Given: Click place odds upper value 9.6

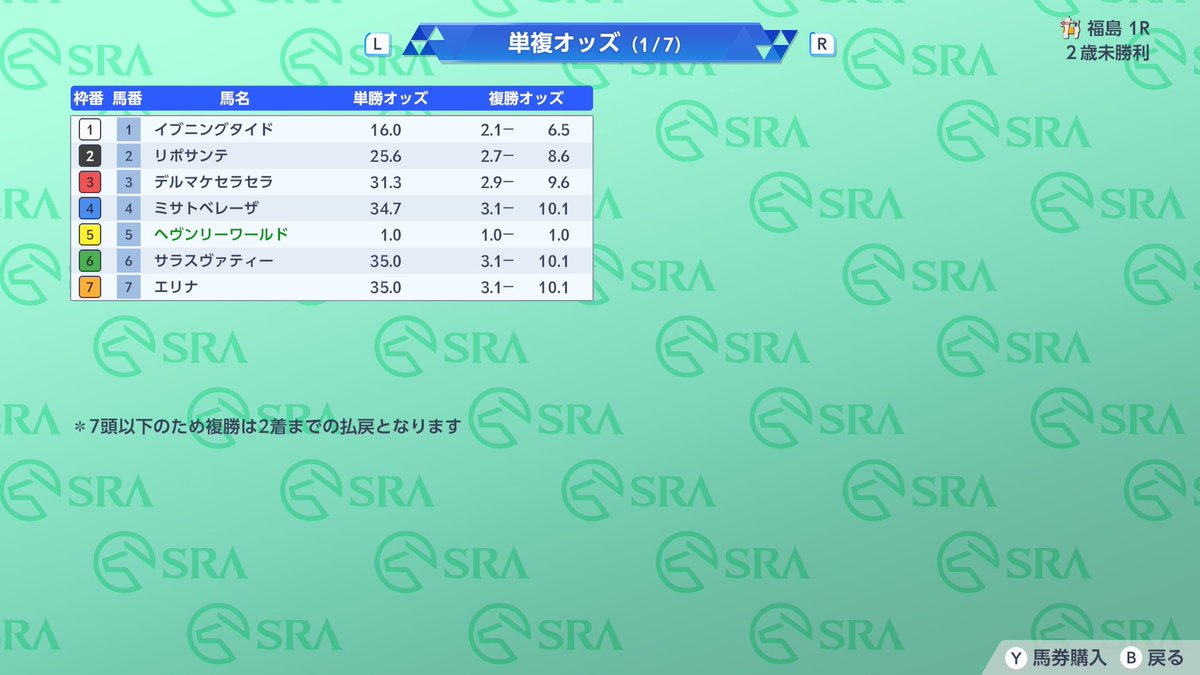Looking at the screenshot, I should (558, 182).
